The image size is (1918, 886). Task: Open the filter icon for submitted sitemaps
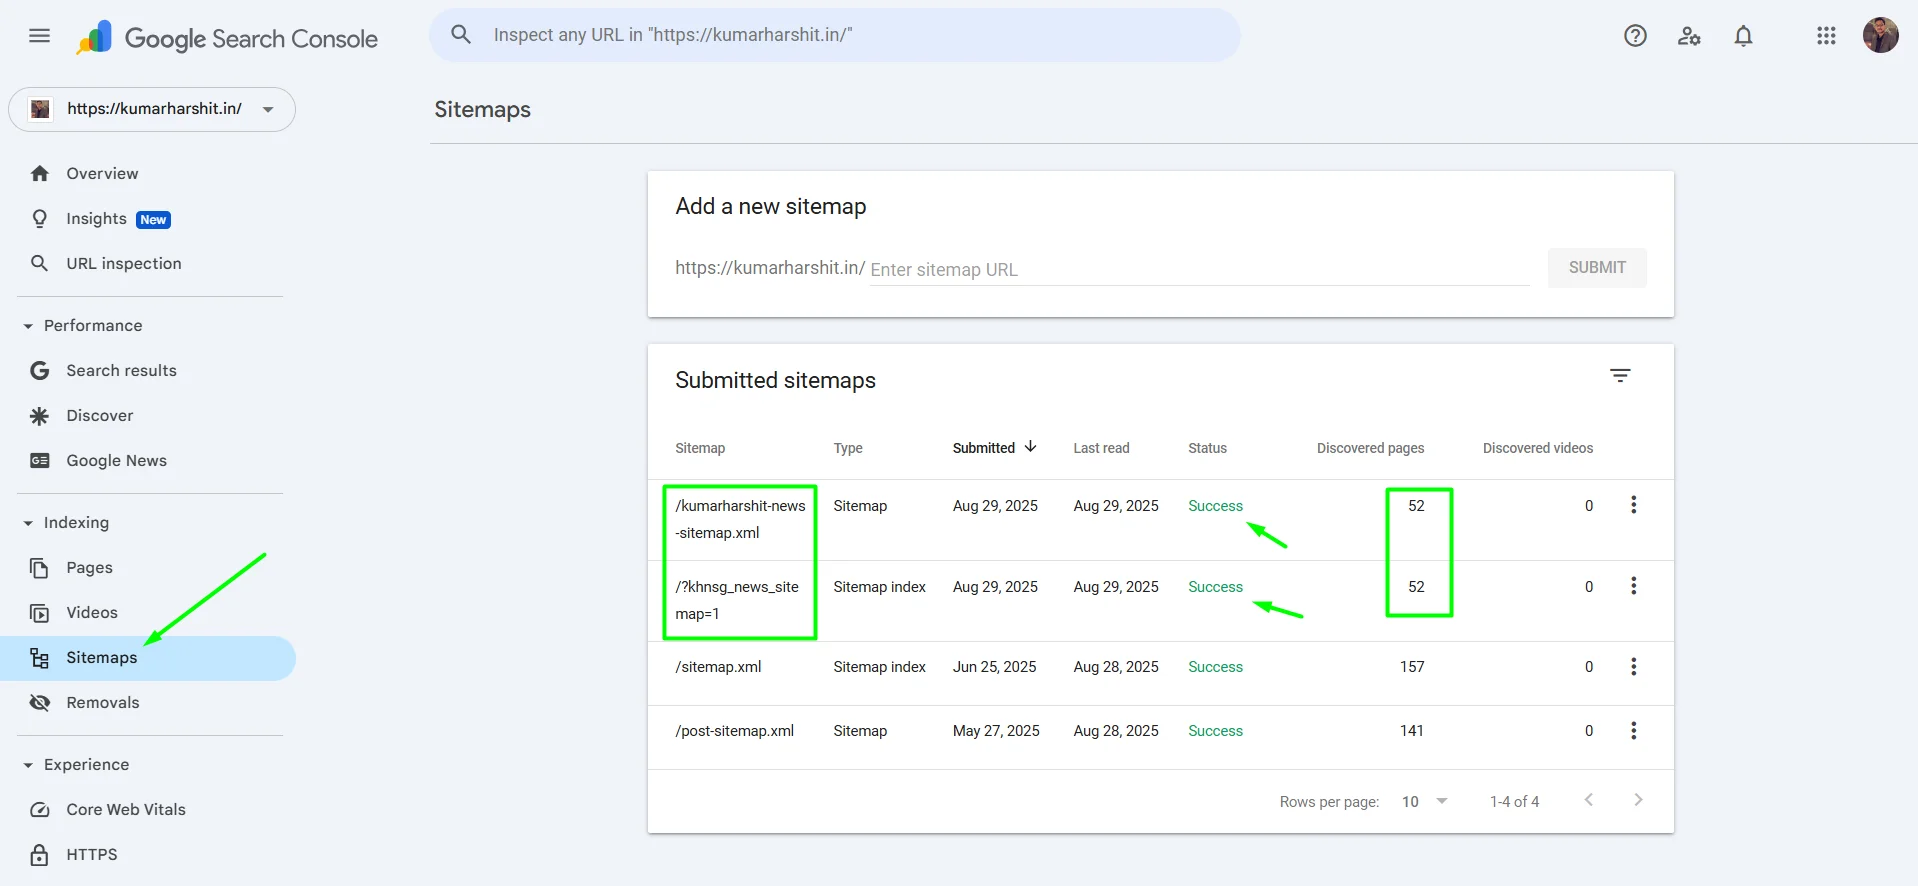pos(1620,376)
